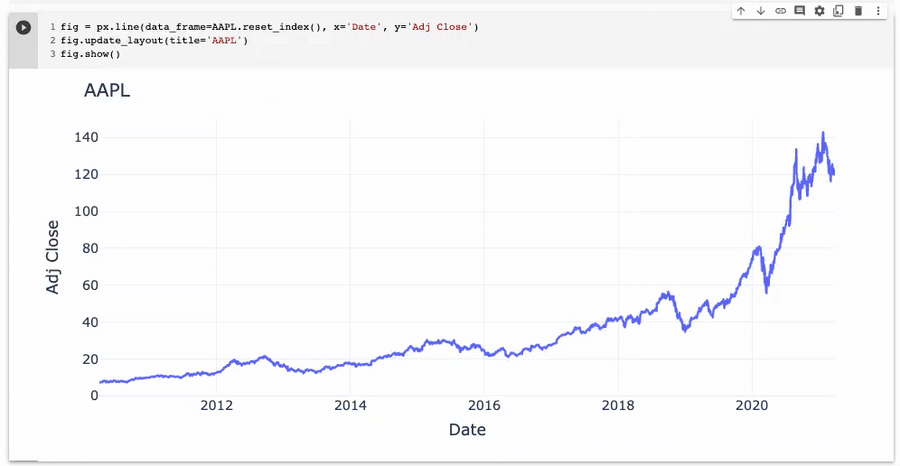The width and height of the screenshot is (900, 466).
Task: Delete cell with trash icon
Action: coord(858,11)
